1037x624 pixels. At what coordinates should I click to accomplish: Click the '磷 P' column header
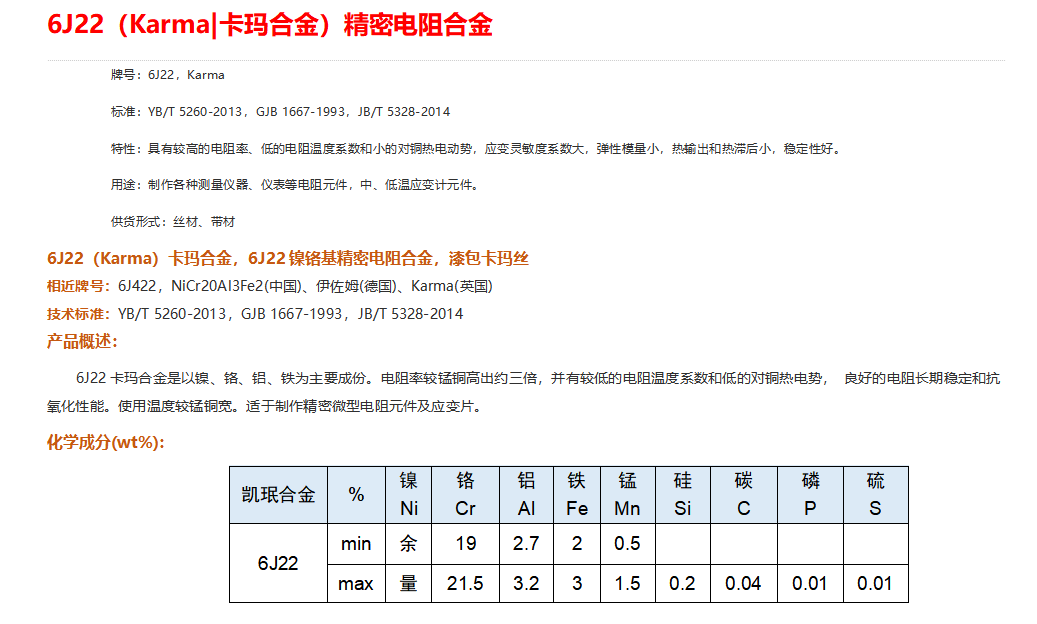(x=810, y=495)
